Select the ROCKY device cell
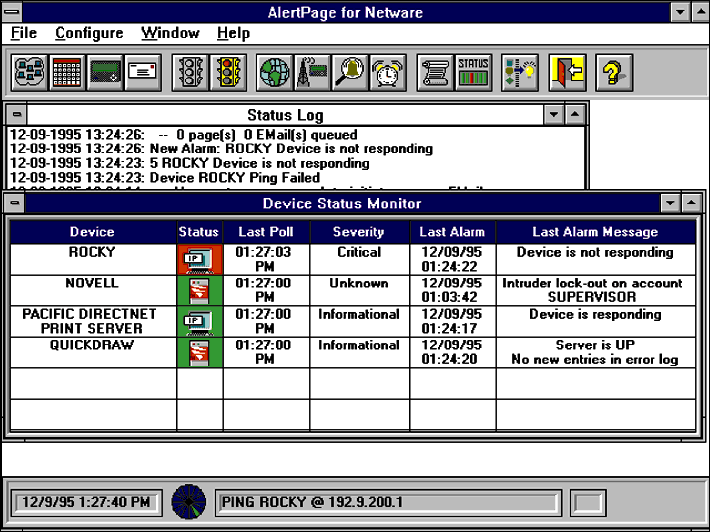The height and width of the screenshot is (532, 710). 93,260
